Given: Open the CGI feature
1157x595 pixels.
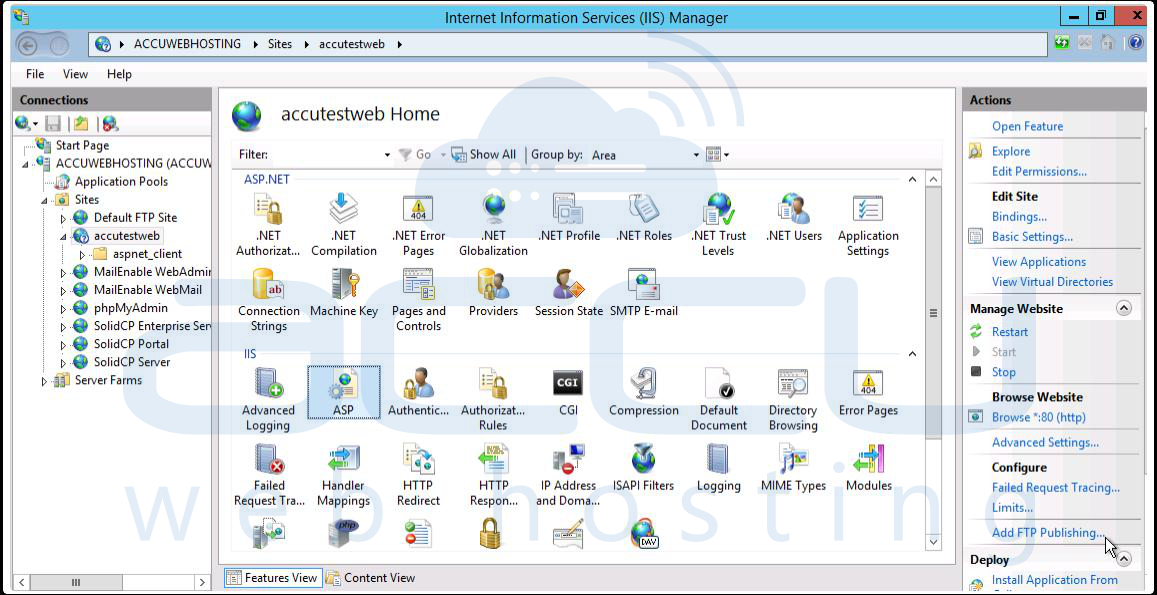Looking at the screenshot, I should 568,392.
